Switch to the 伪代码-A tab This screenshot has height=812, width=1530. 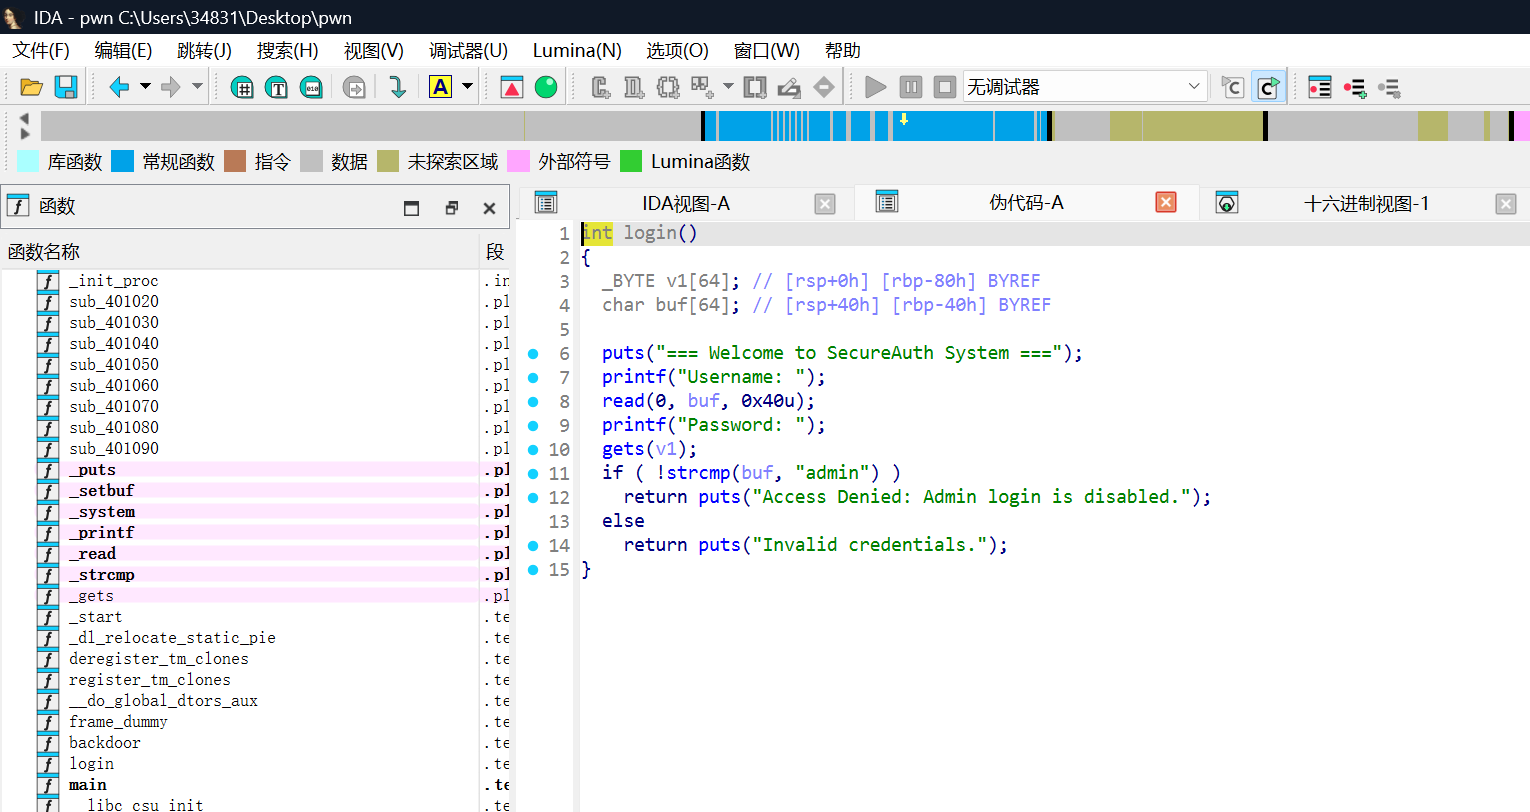tap(1026, 203)
